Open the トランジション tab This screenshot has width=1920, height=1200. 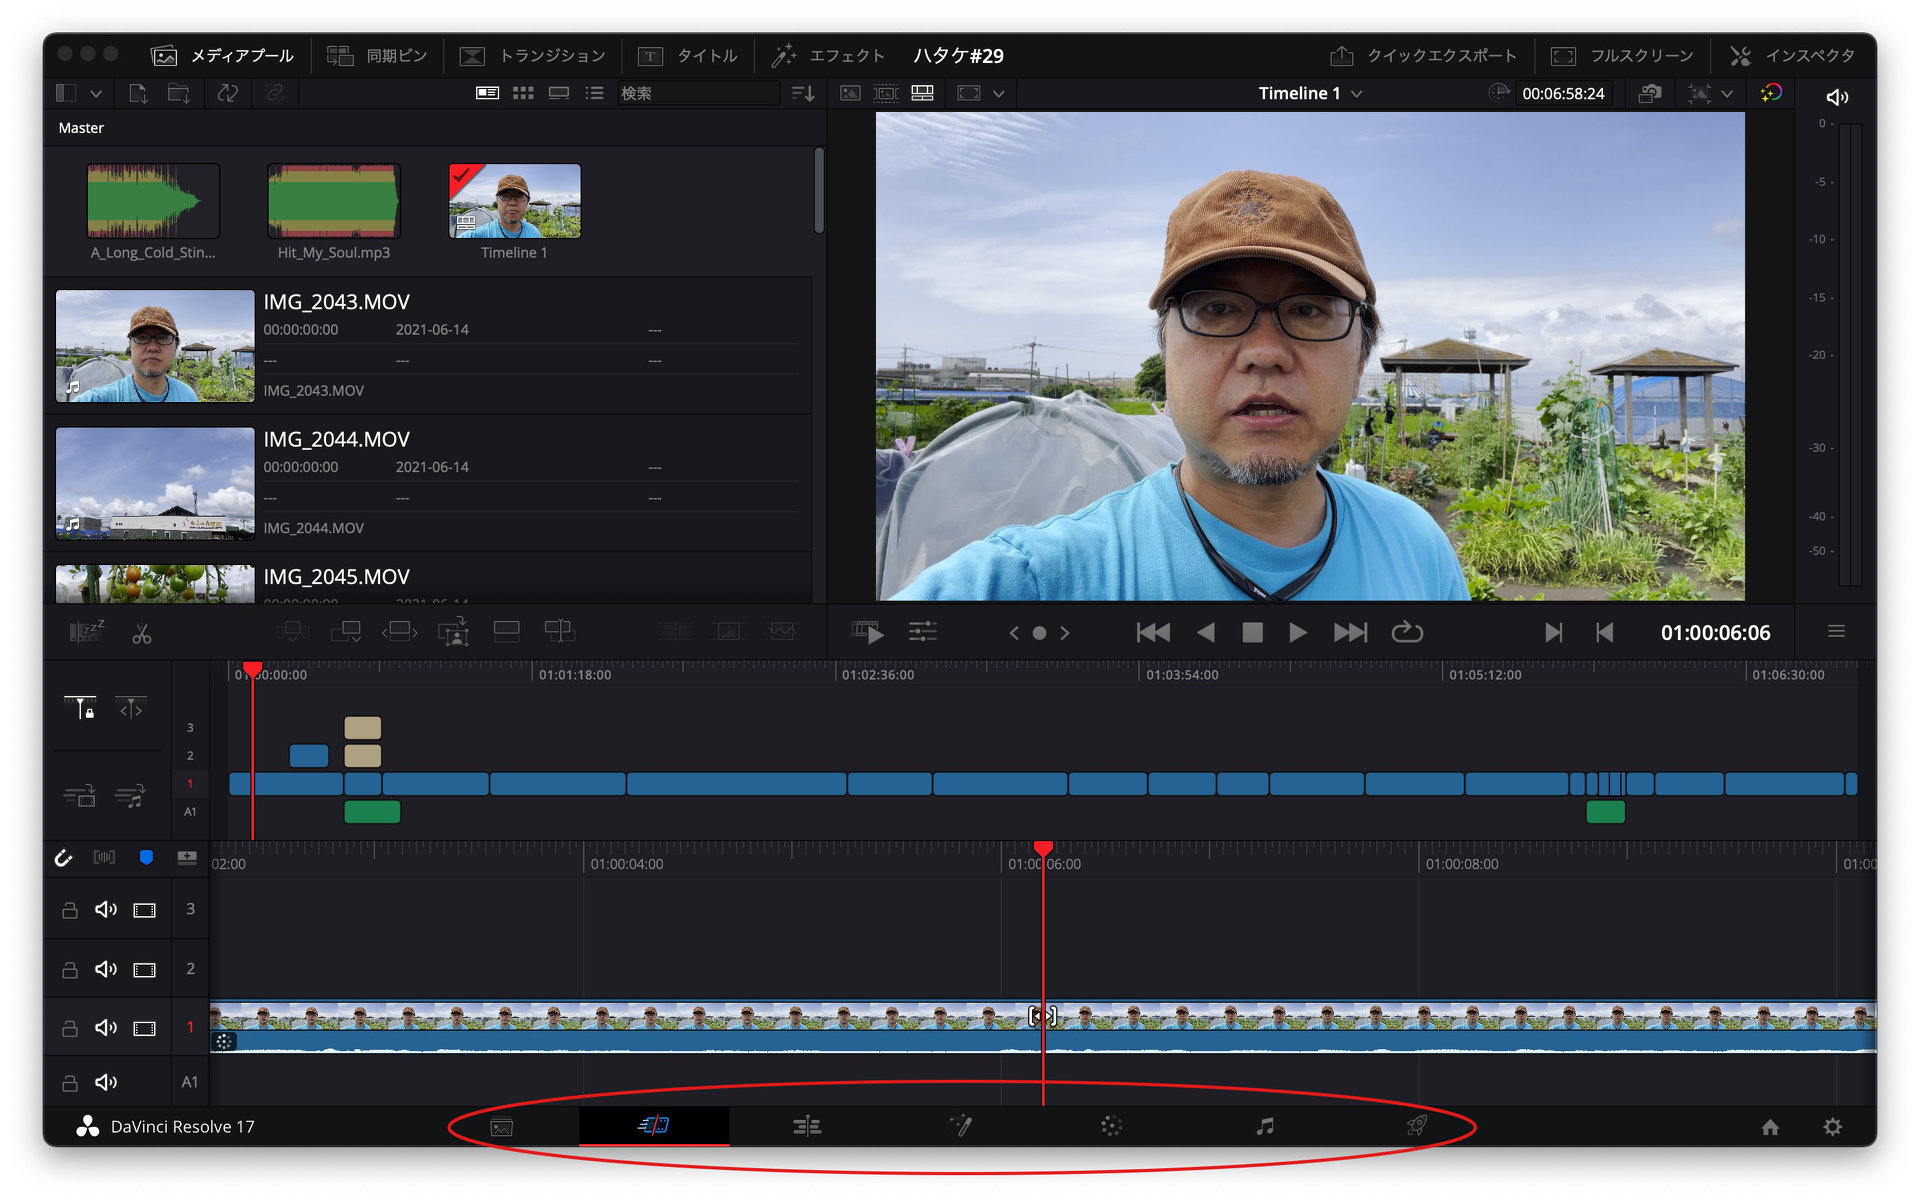(532, 55)
